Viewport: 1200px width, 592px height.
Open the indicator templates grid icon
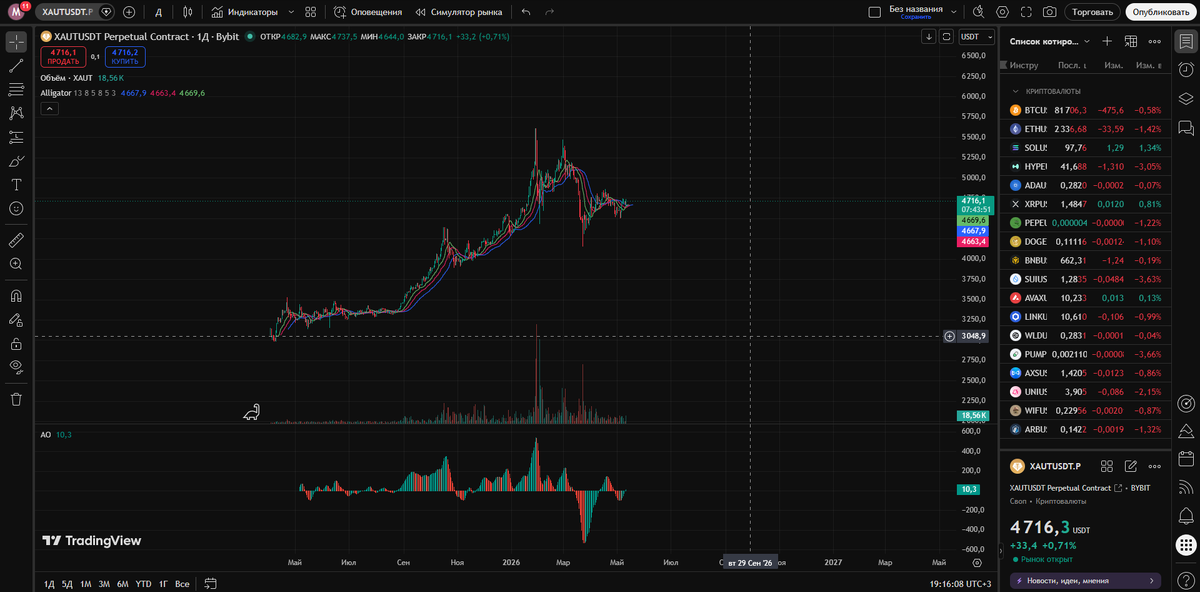point(310,12)
